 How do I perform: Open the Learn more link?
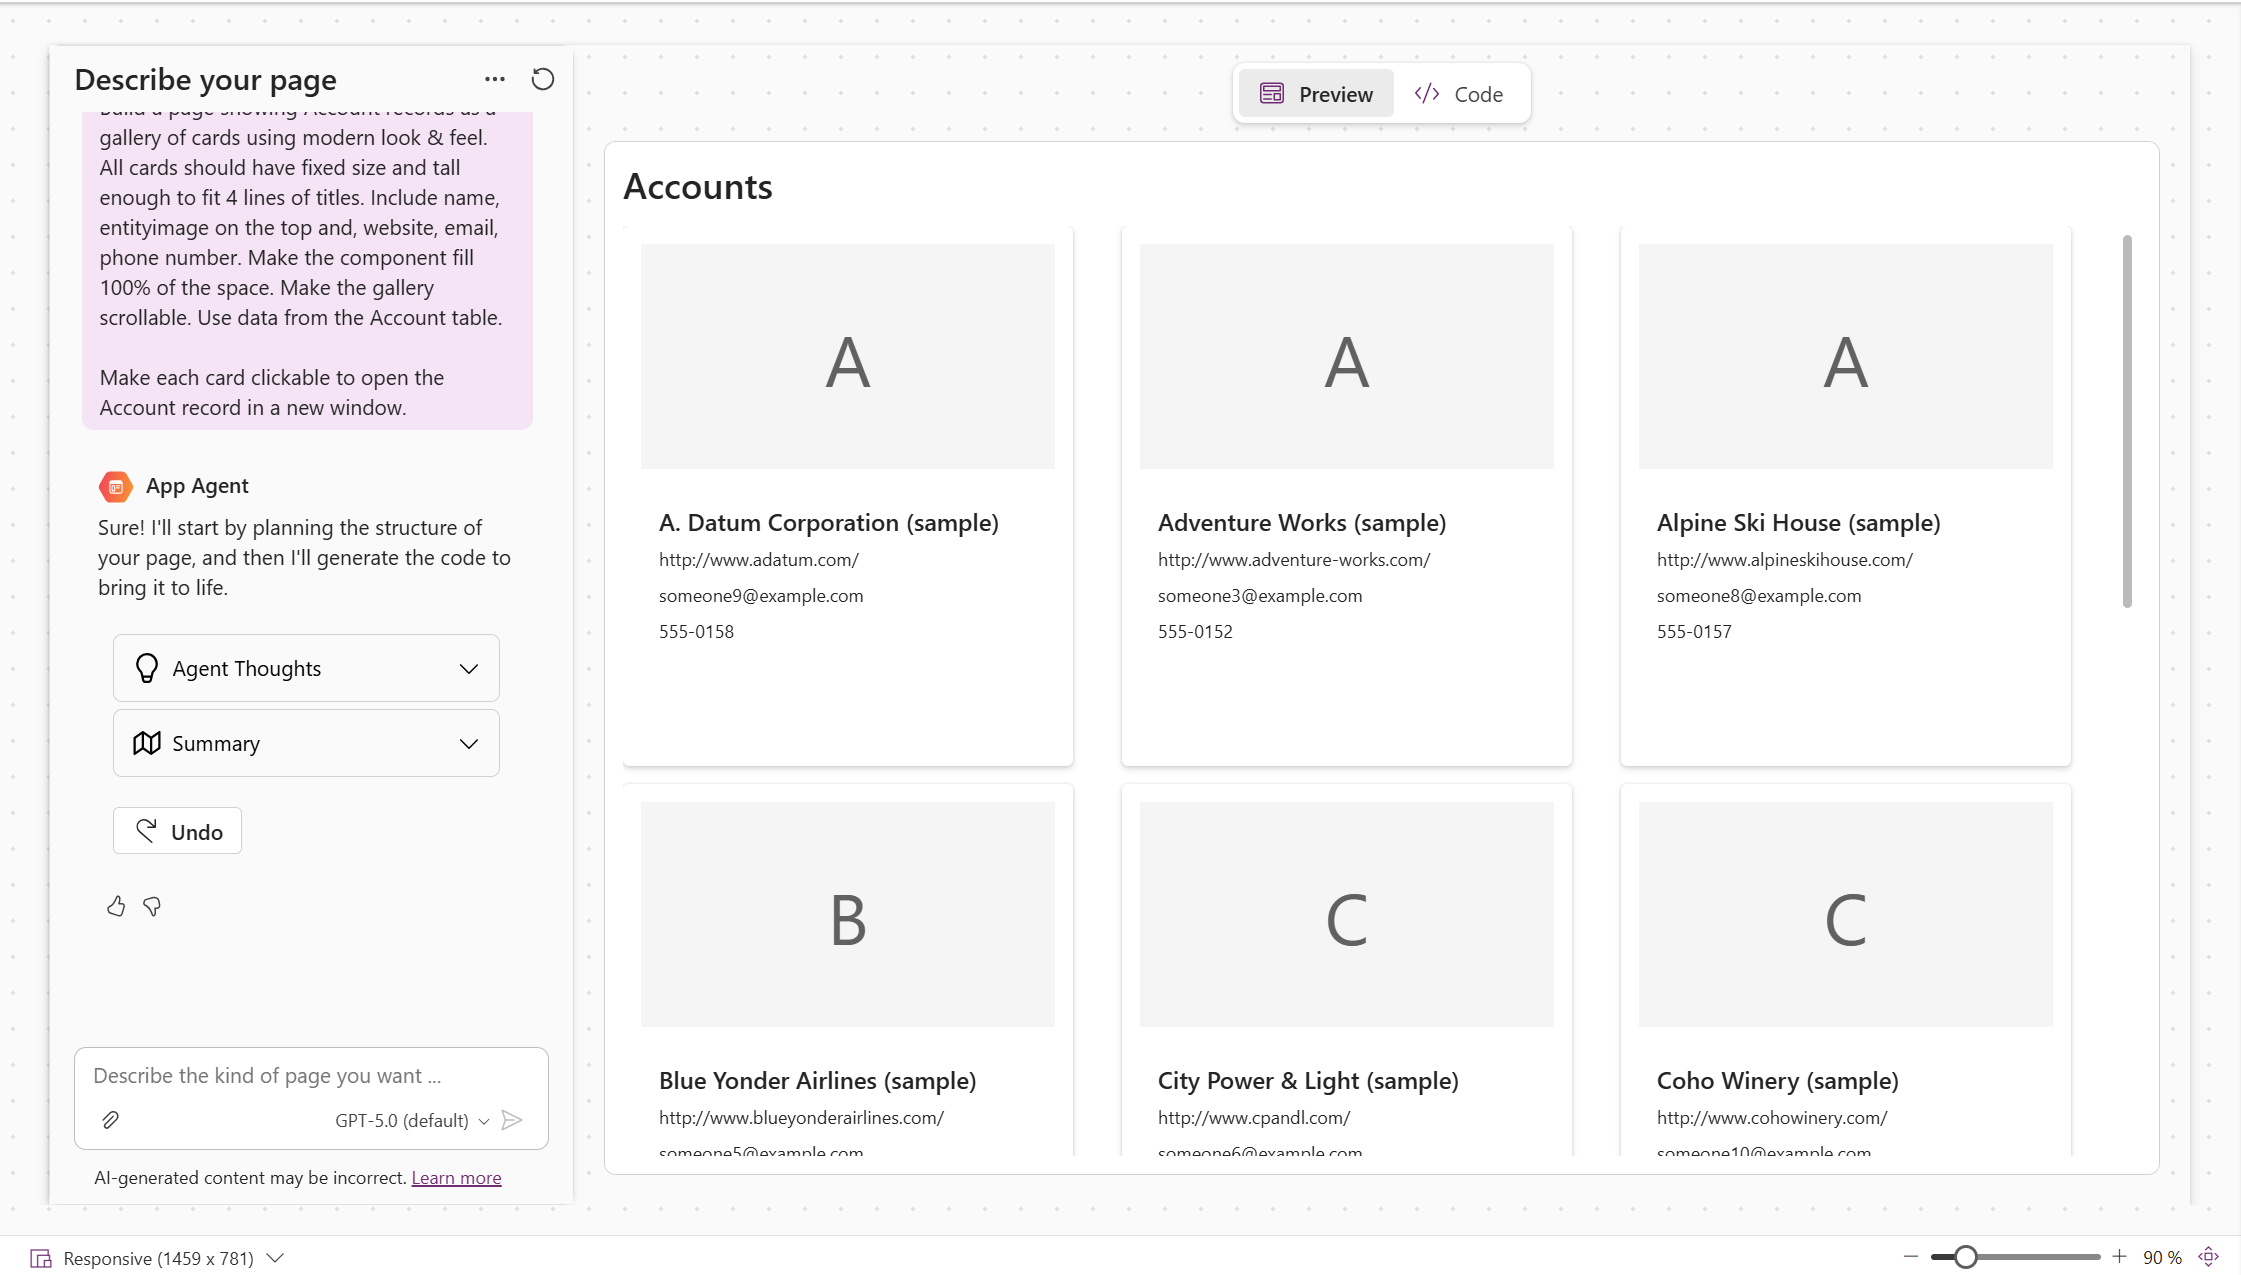coord(456,1177)
